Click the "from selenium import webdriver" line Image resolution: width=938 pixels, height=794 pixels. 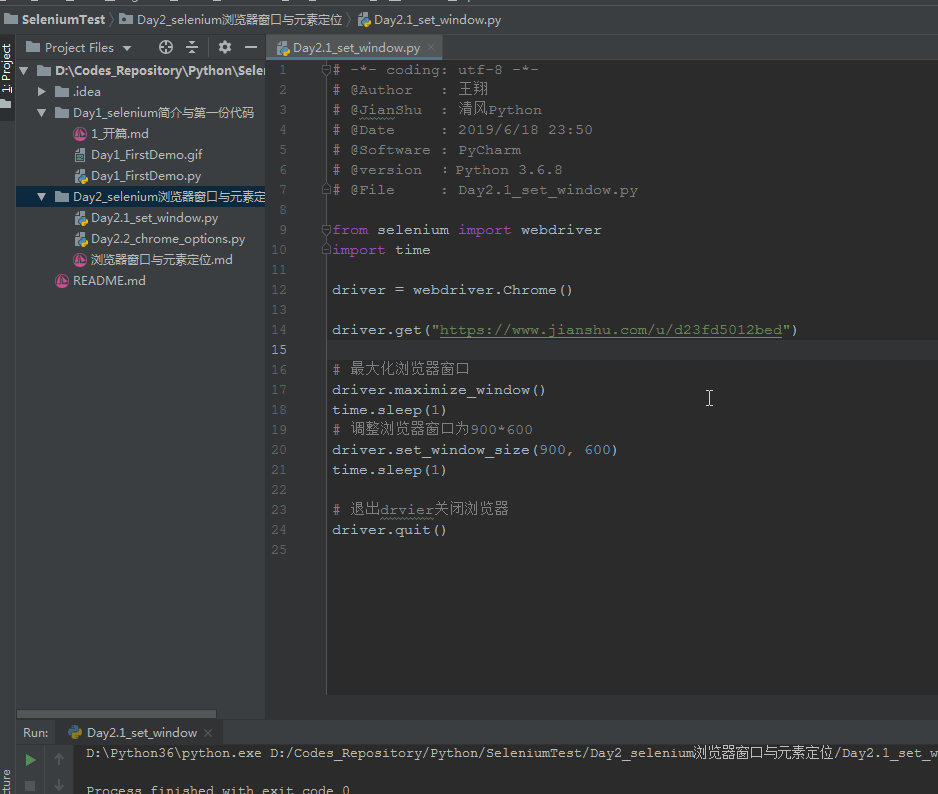coord(467,230)
